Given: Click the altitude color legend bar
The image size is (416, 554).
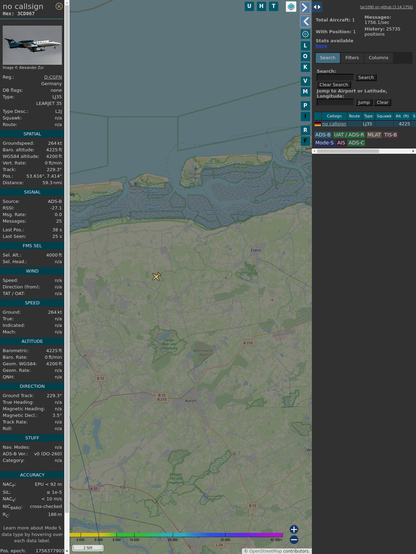Looking at the screenshot, I should (x=176, y=535).
